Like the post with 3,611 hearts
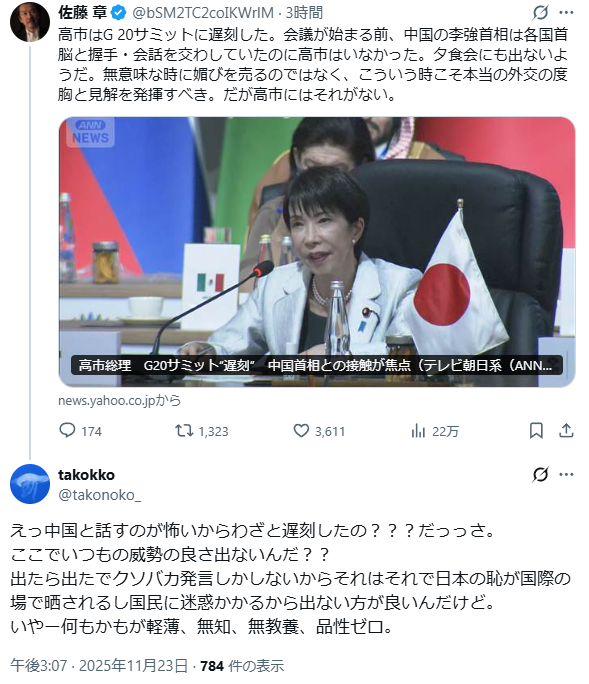 tap(301, 431)
